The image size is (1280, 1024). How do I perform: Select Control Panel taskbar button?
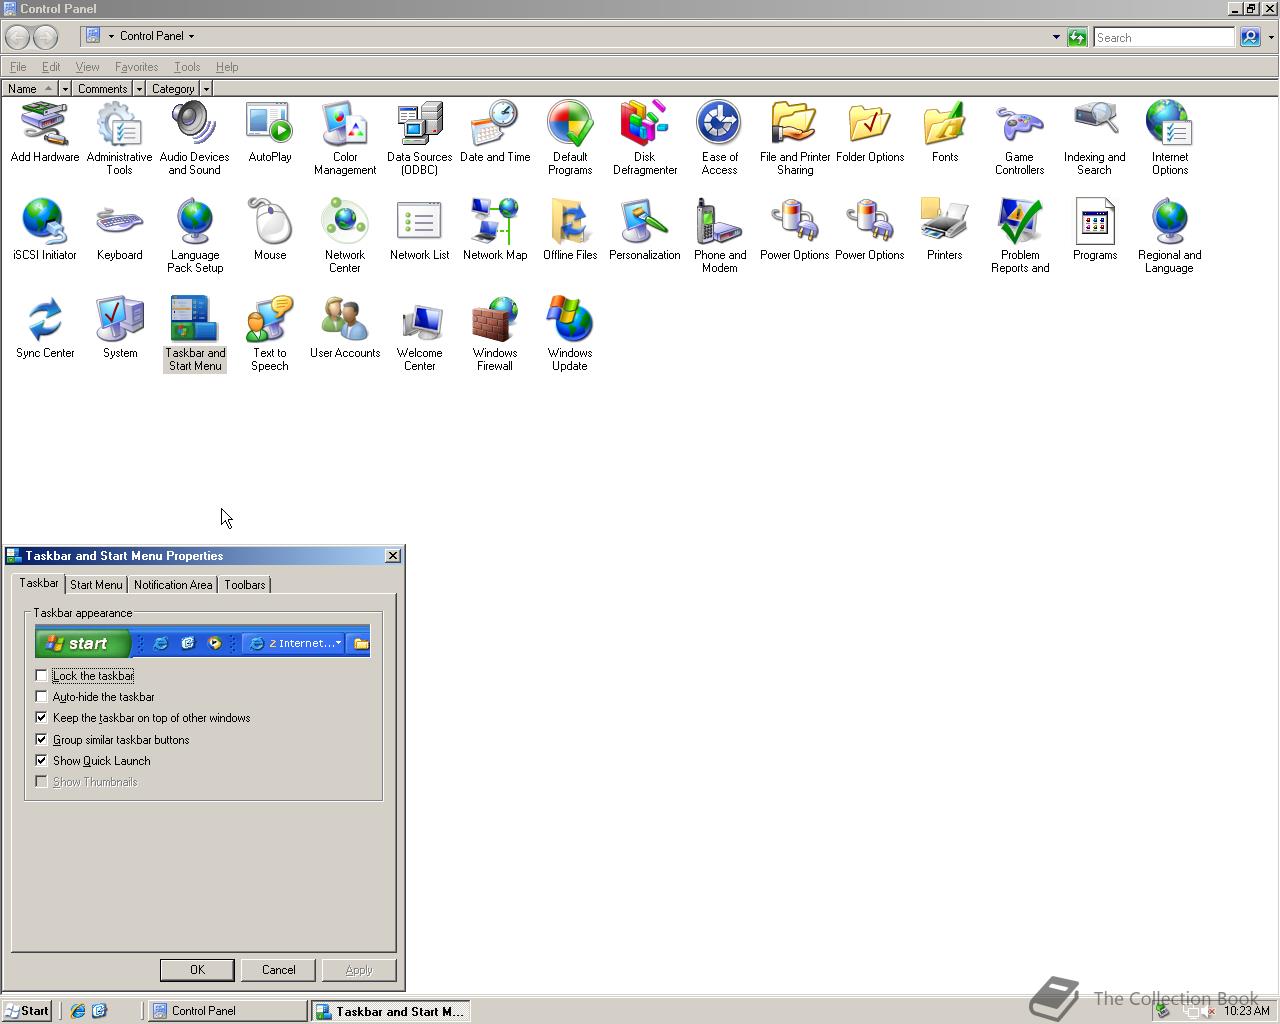228,1011
